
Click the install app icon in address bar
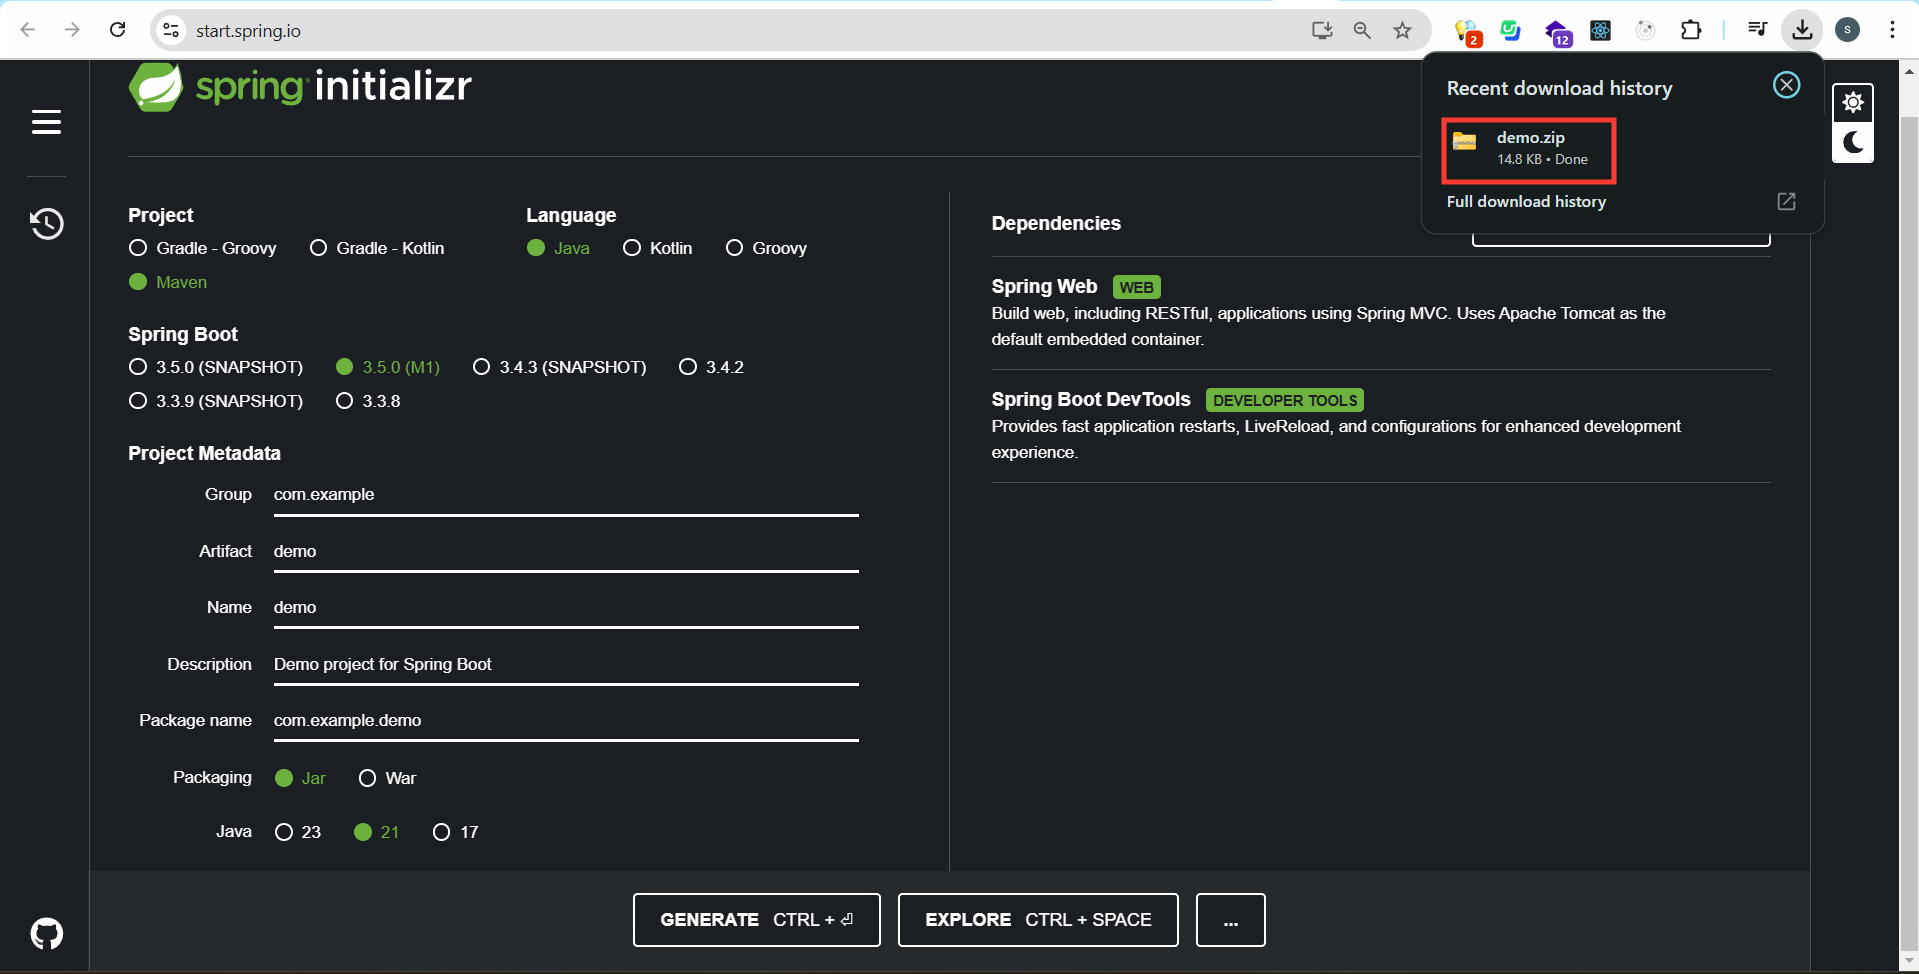coord(1322,30)
